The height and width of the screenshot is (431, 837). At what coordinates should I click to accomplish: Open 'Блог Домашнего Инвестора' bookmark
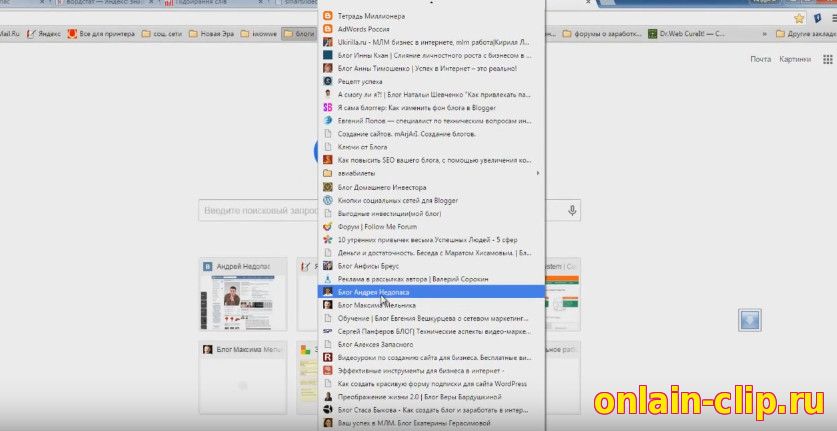click(431, 187)
